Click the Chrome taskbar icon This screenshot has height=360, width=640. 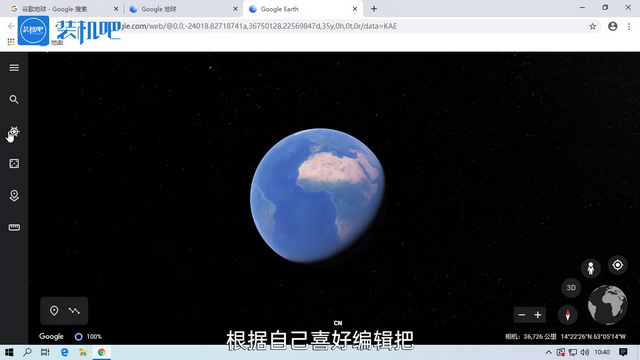(x=102, y=352)
